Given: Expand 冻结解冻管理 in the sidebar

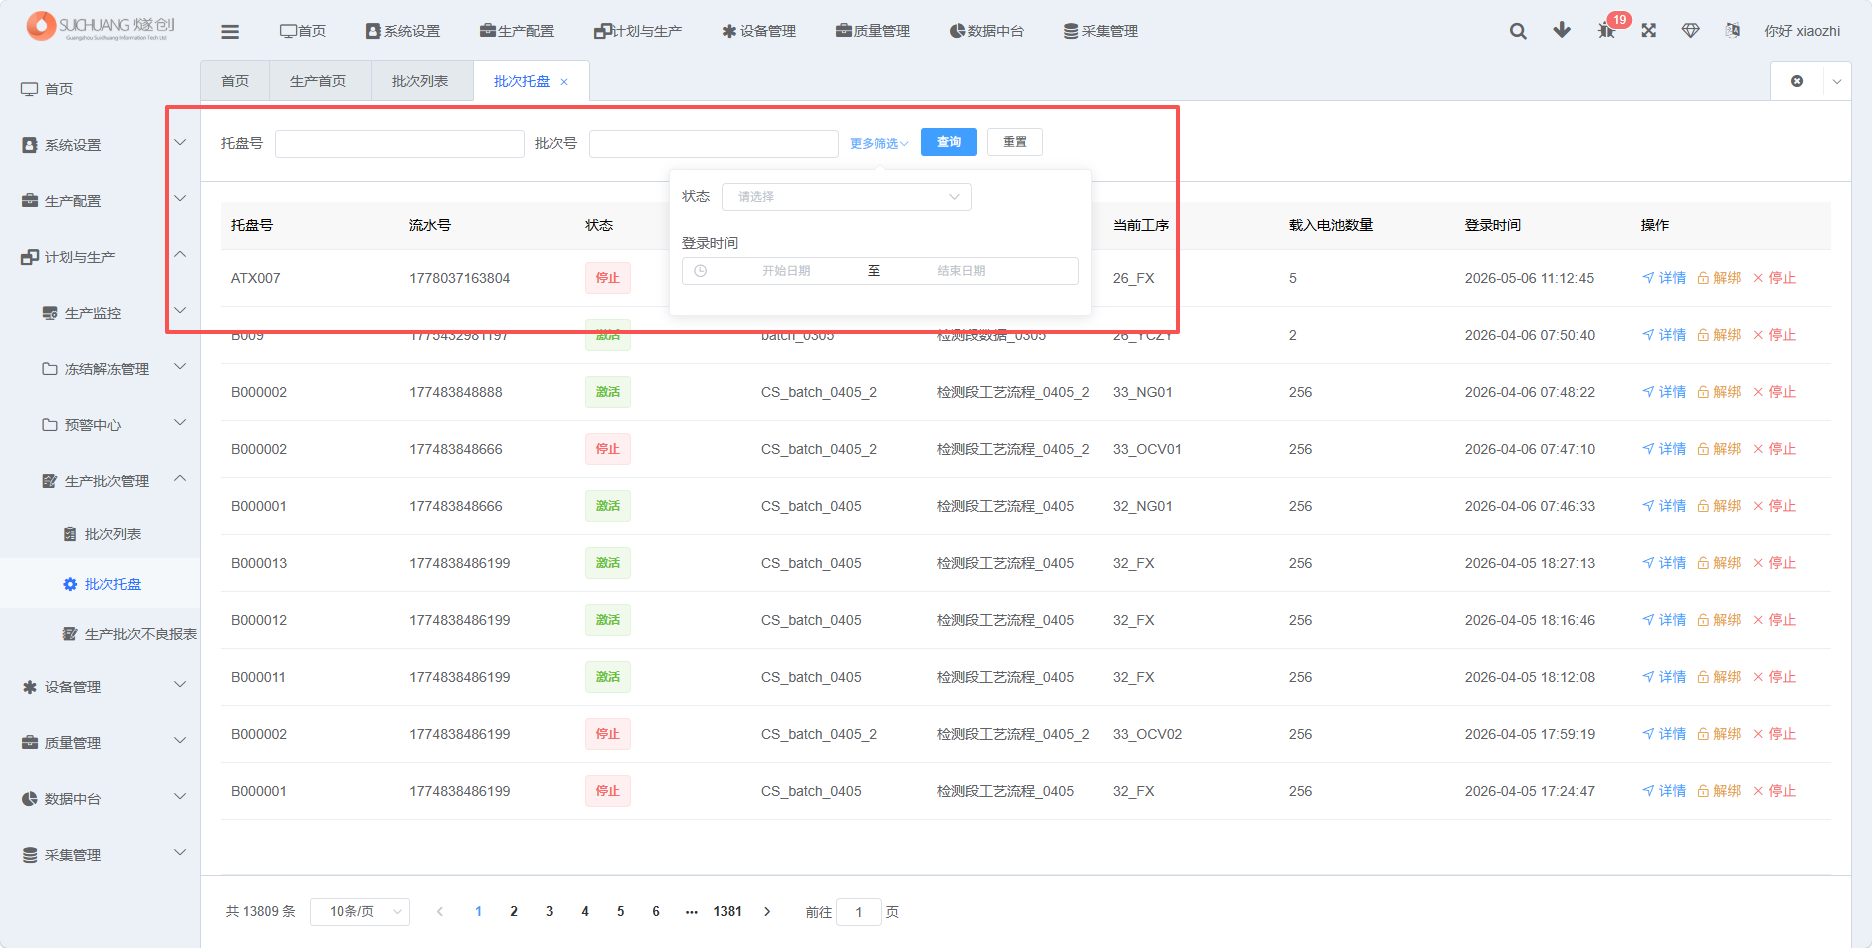Looking at the screenshot, I should click(100, 369).
